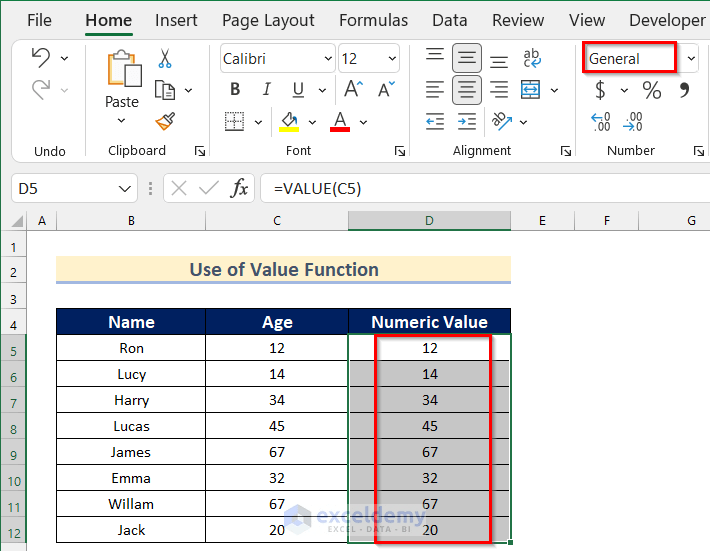Open the File tab
710x551 pixels.
pyautogui.click(x=39, y=20)
